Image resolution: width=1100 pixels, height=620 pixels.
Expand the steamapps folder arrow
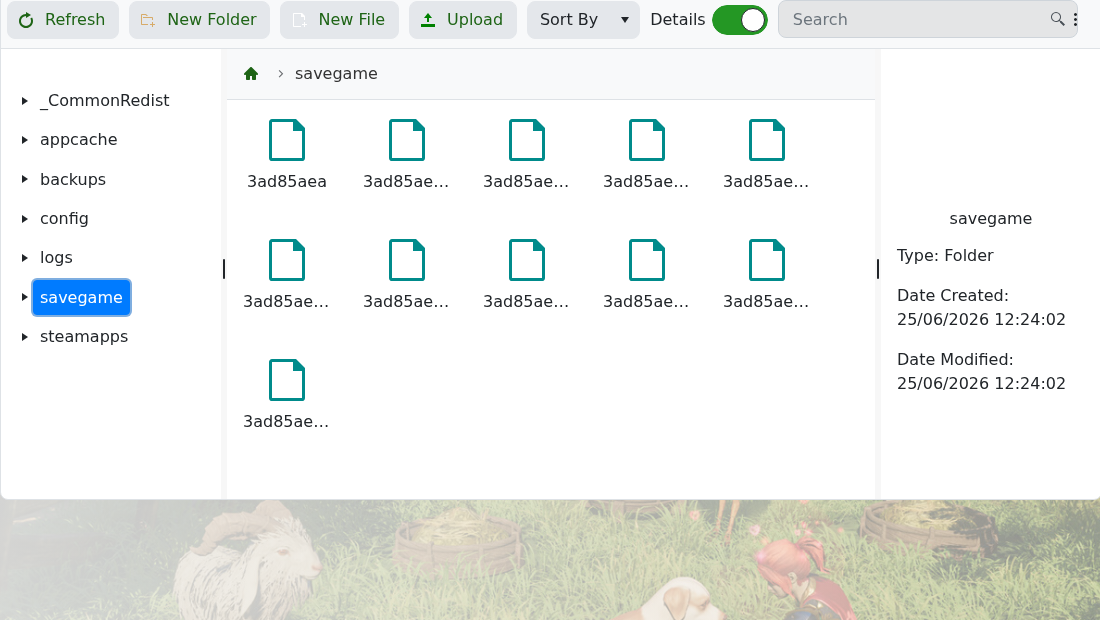[25, 337]
